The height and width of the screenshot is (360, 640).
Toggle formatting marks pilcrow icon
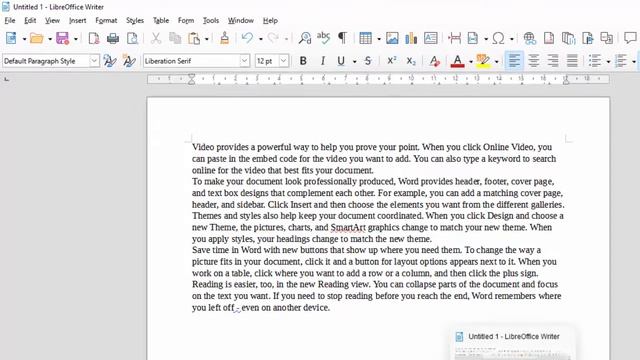(342, 38)
